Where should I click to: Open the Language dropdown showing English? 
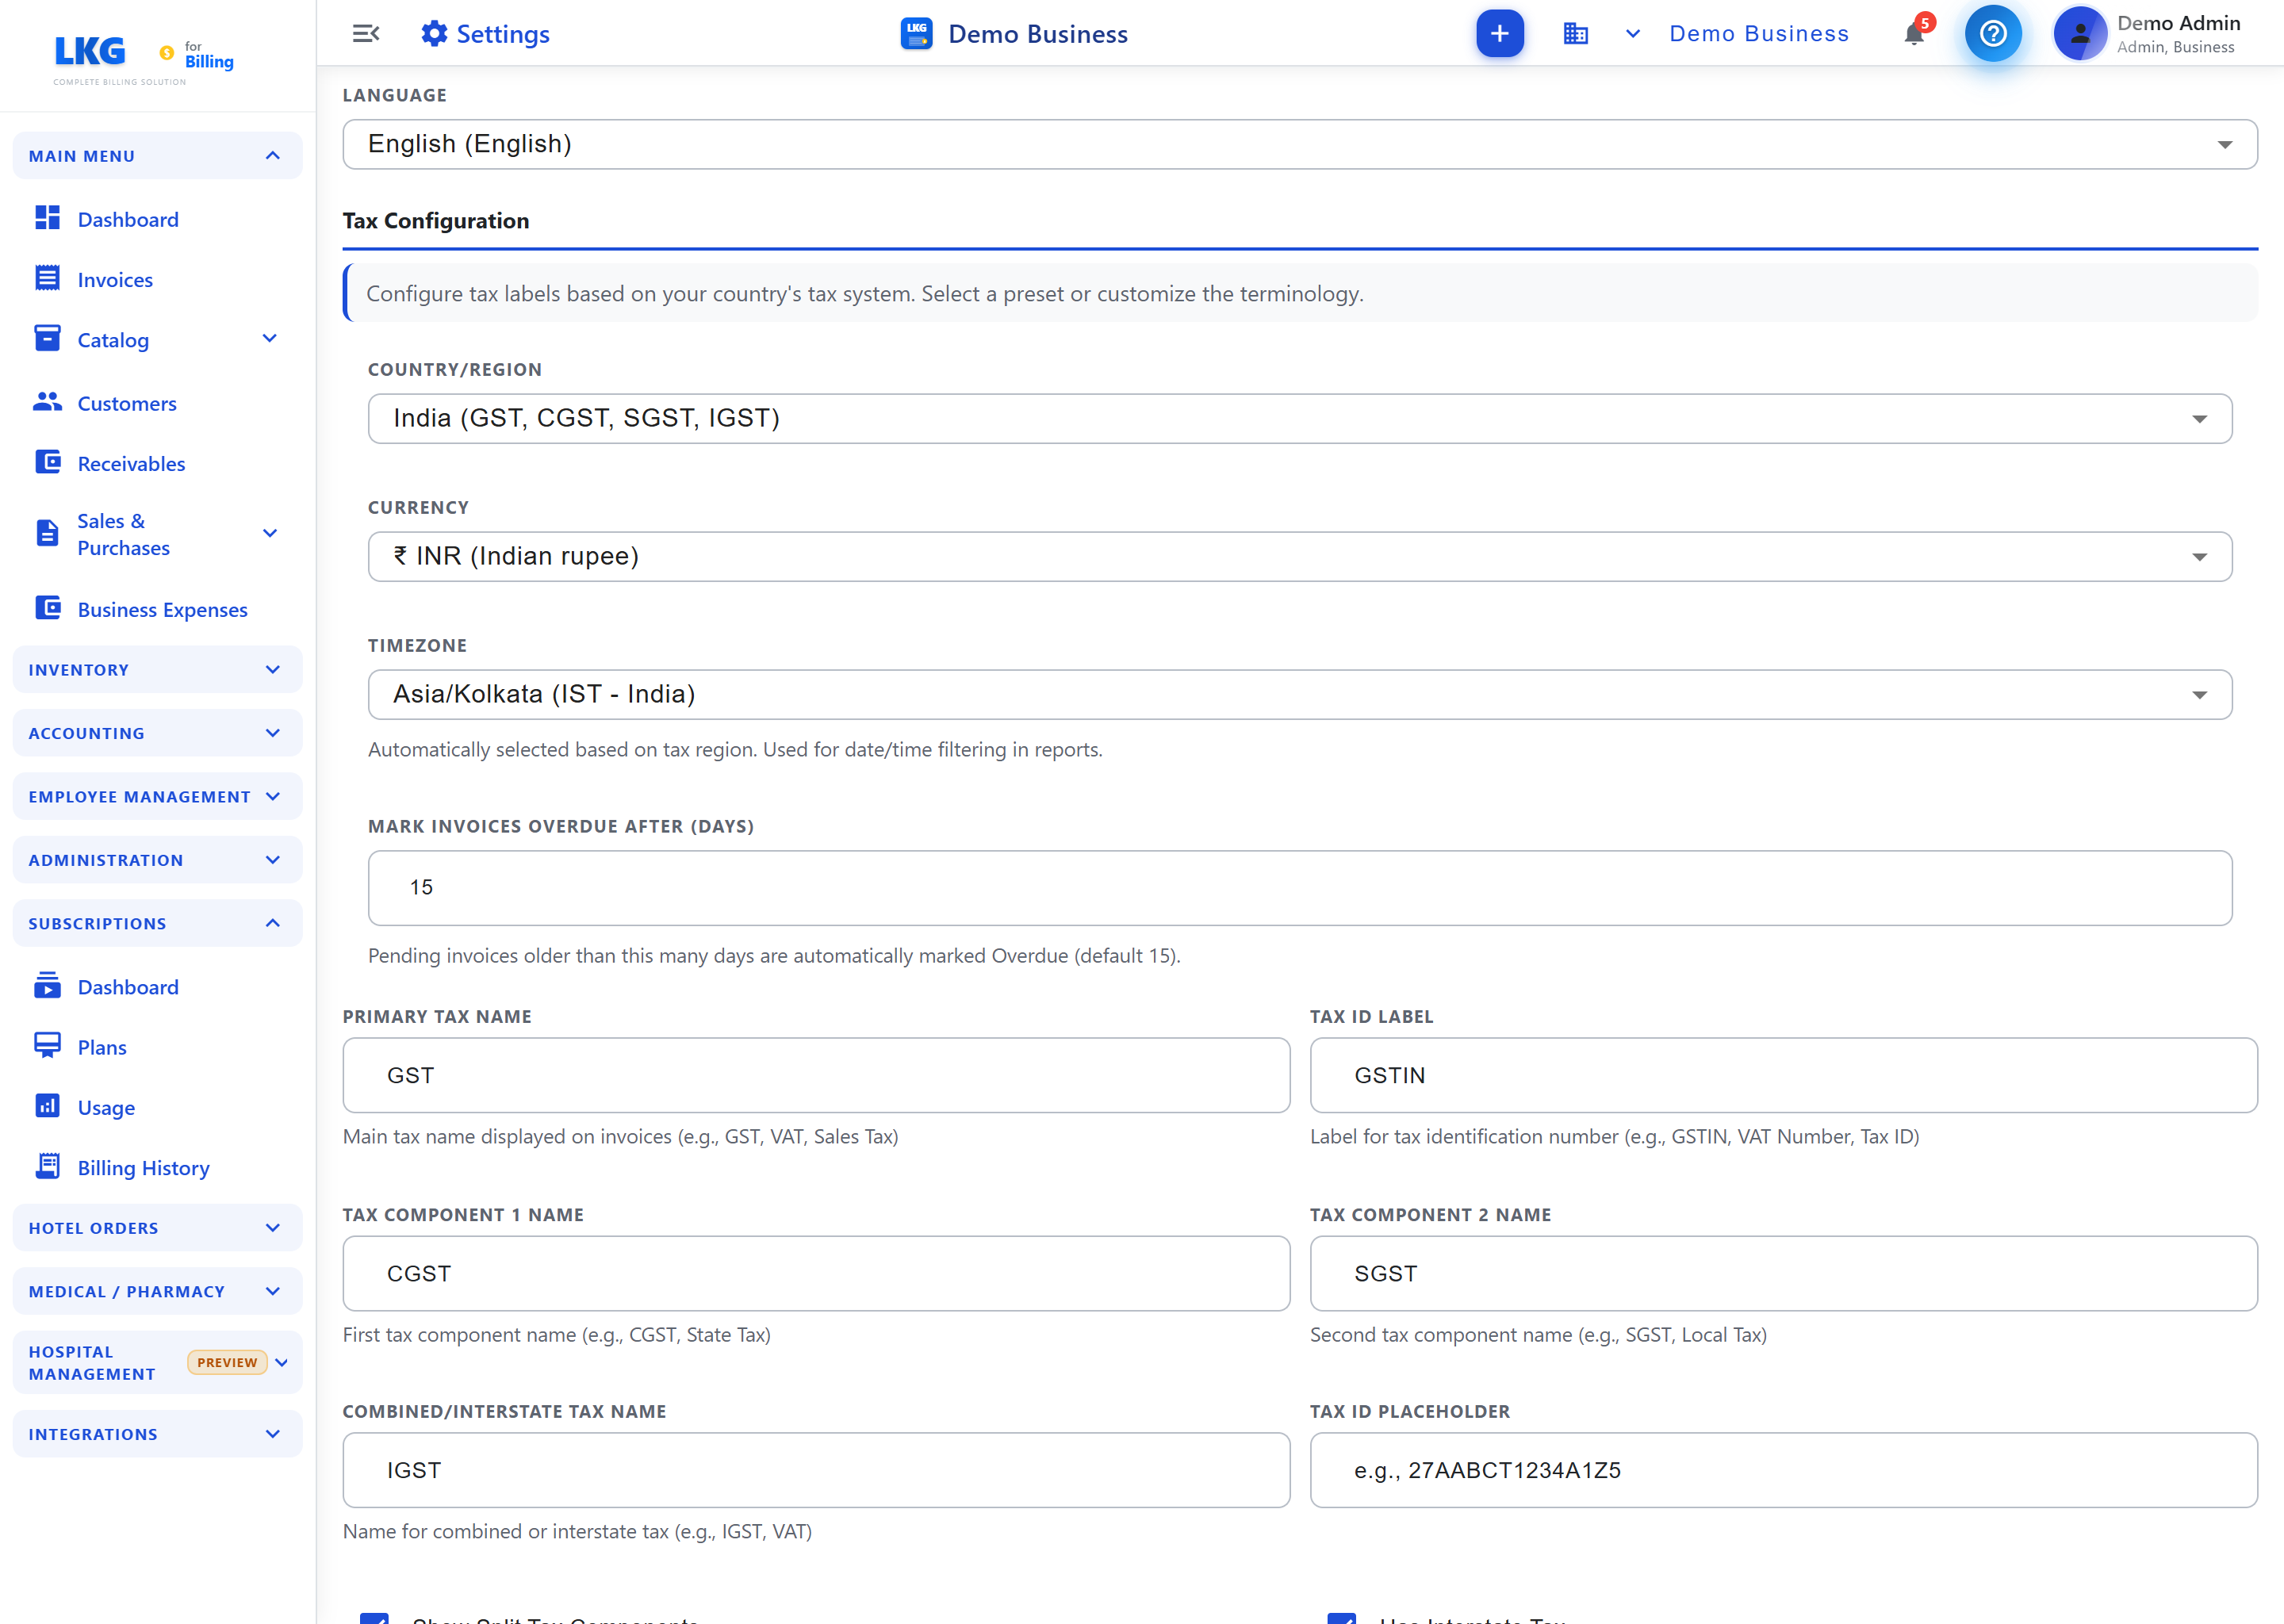[1299, 144]
